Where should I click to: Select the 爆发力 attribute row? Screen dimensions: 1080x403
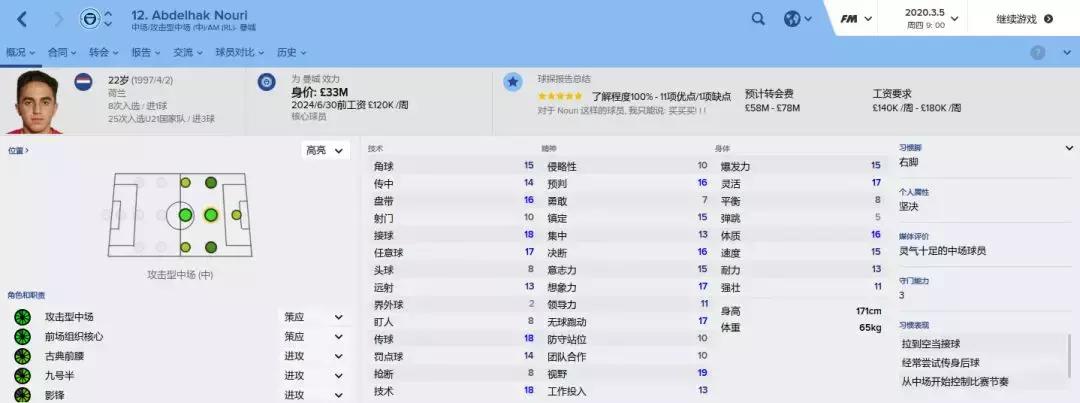800,165
